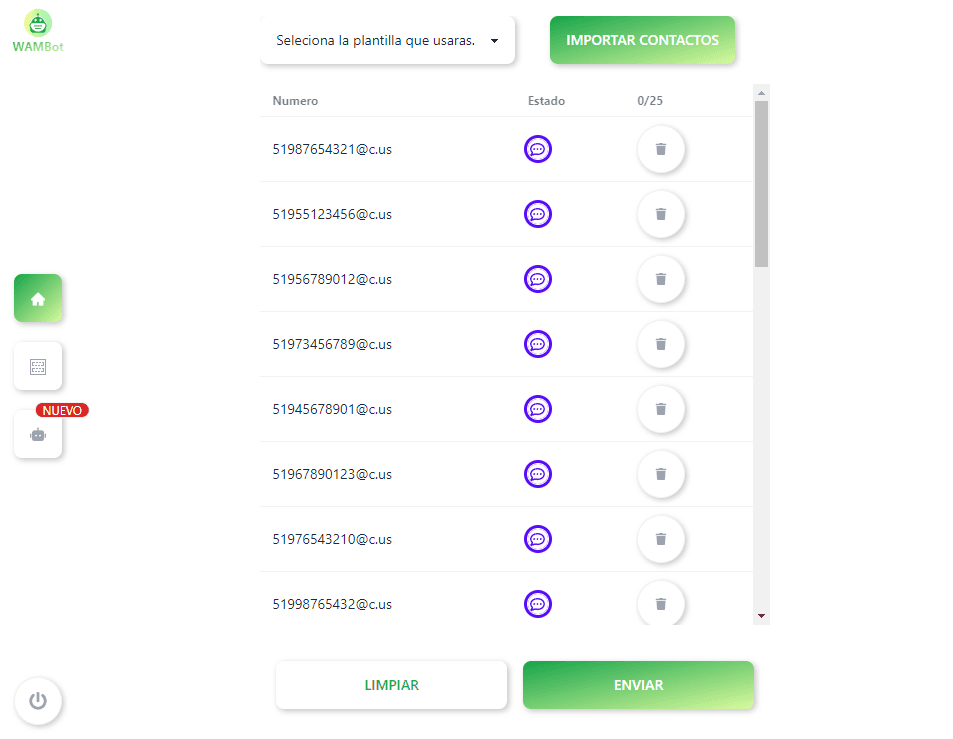The height and width of the screenshot is (739, 953).
Task: Click the IMPORTAR CONTACTOS button
Action: pyautogui.click(x=642, y=40)
